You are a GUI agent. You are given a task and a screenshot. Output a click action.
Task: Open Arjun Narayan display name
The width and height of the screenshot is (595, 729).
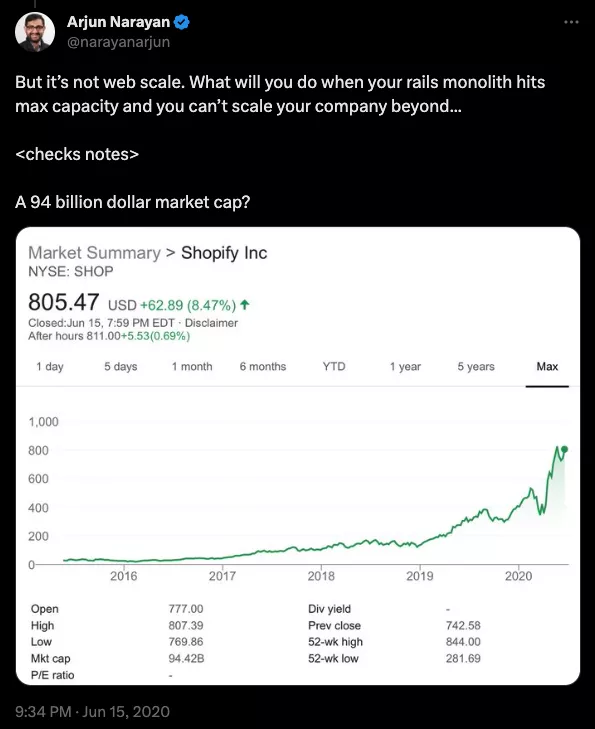(119, 22)
